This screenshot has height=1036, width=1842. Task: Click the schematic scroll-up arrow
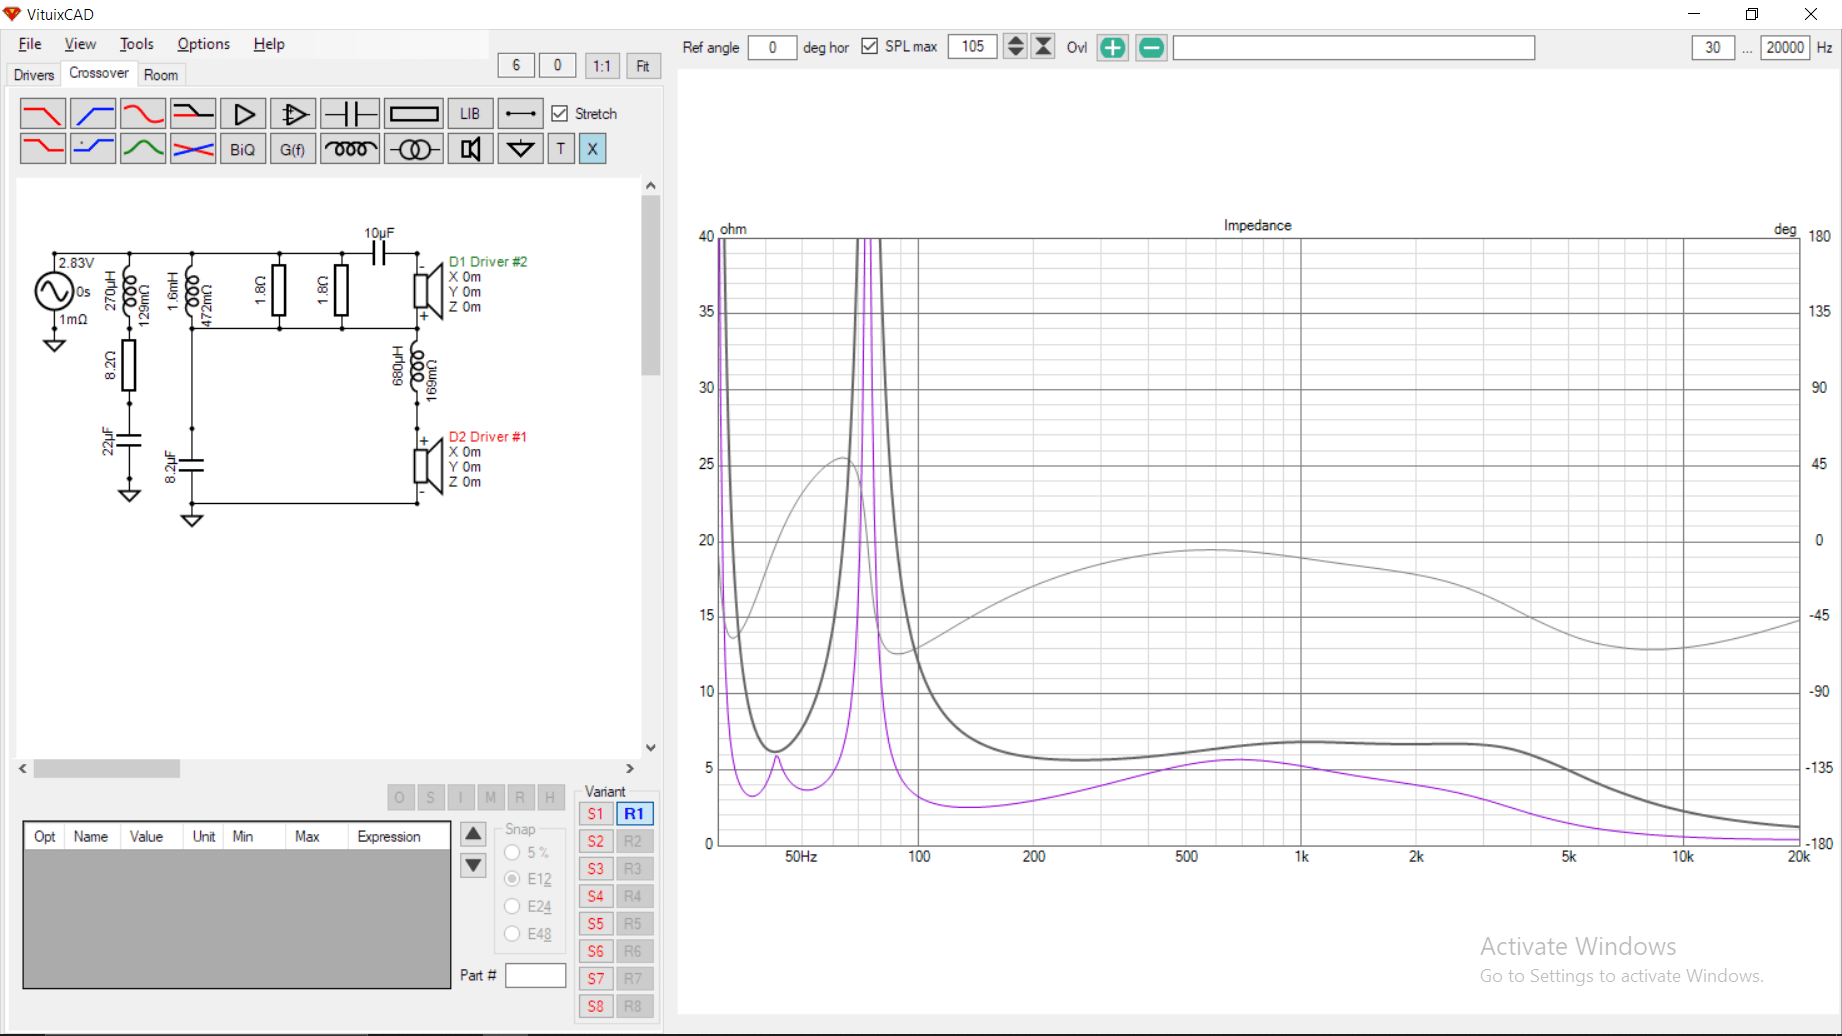pyautogui.click(x=651, y=185)
